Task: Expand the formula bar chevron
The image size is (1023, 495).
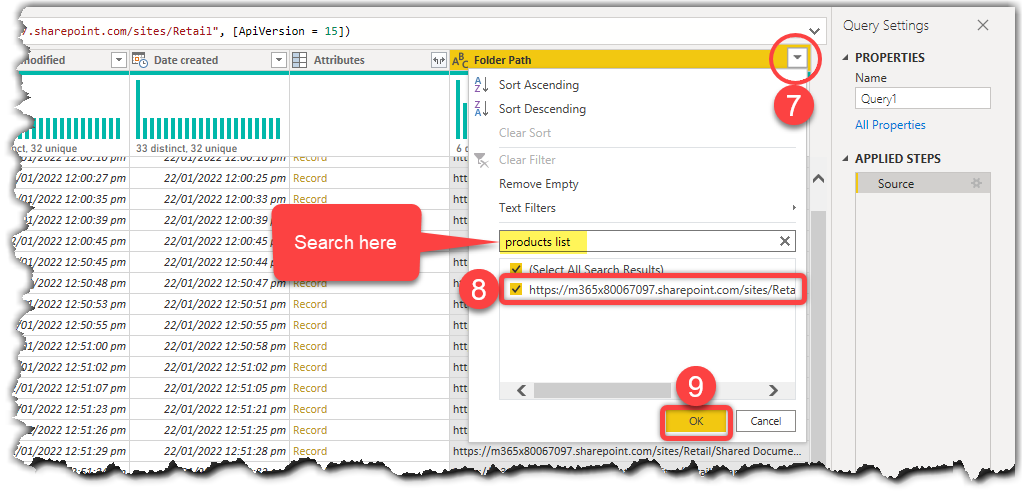Action: pyautogui.click(x=814, y=31)
